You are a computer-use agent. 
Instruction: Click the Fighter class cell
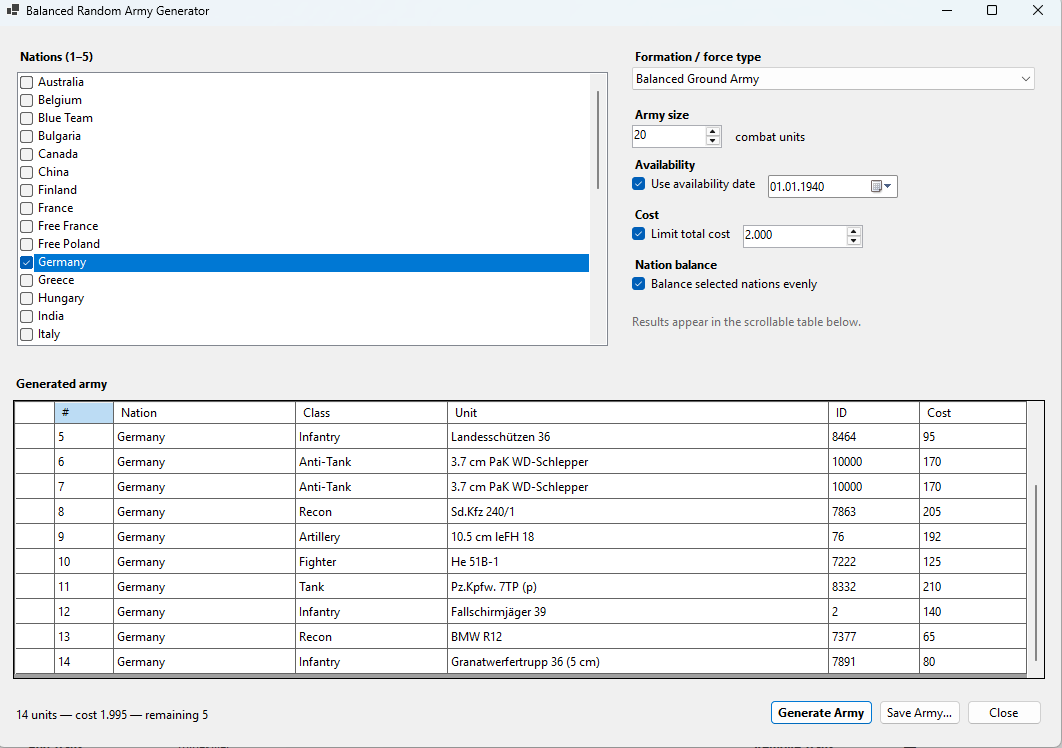[x=371, y=562]
